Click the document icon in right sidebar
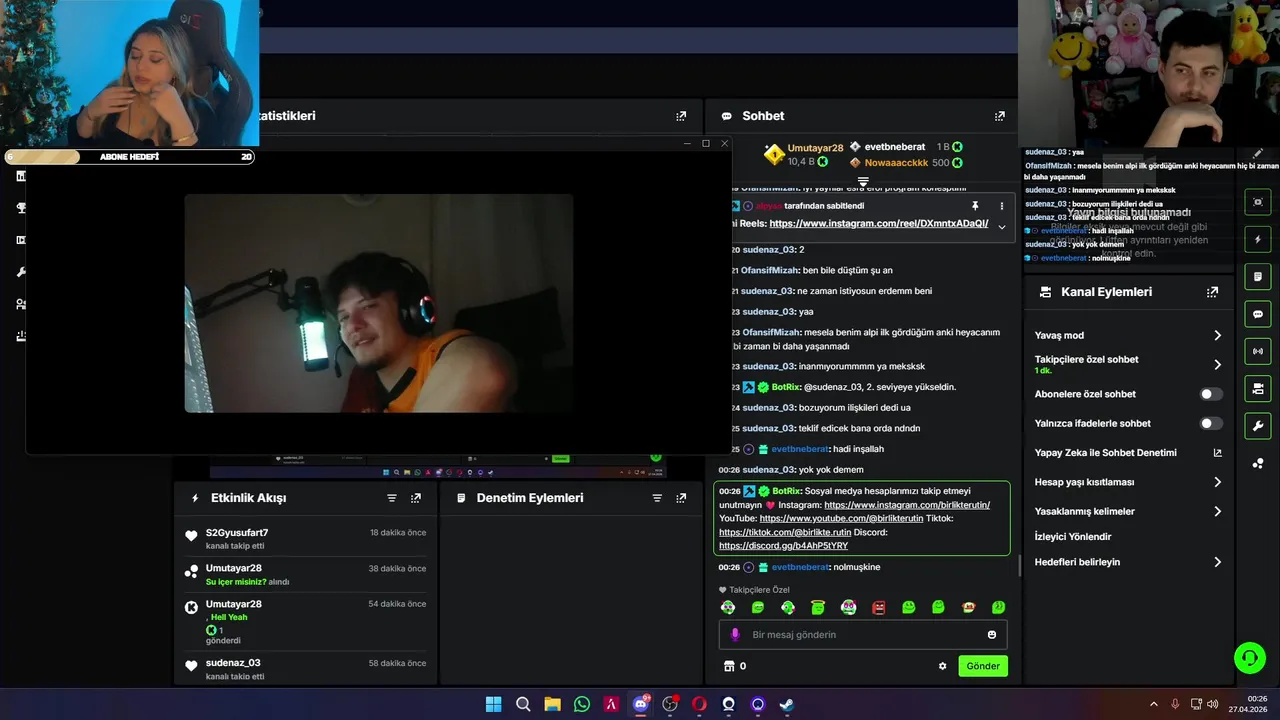This screenshot has width=1280, height=720. click(x=1258, y=277)
